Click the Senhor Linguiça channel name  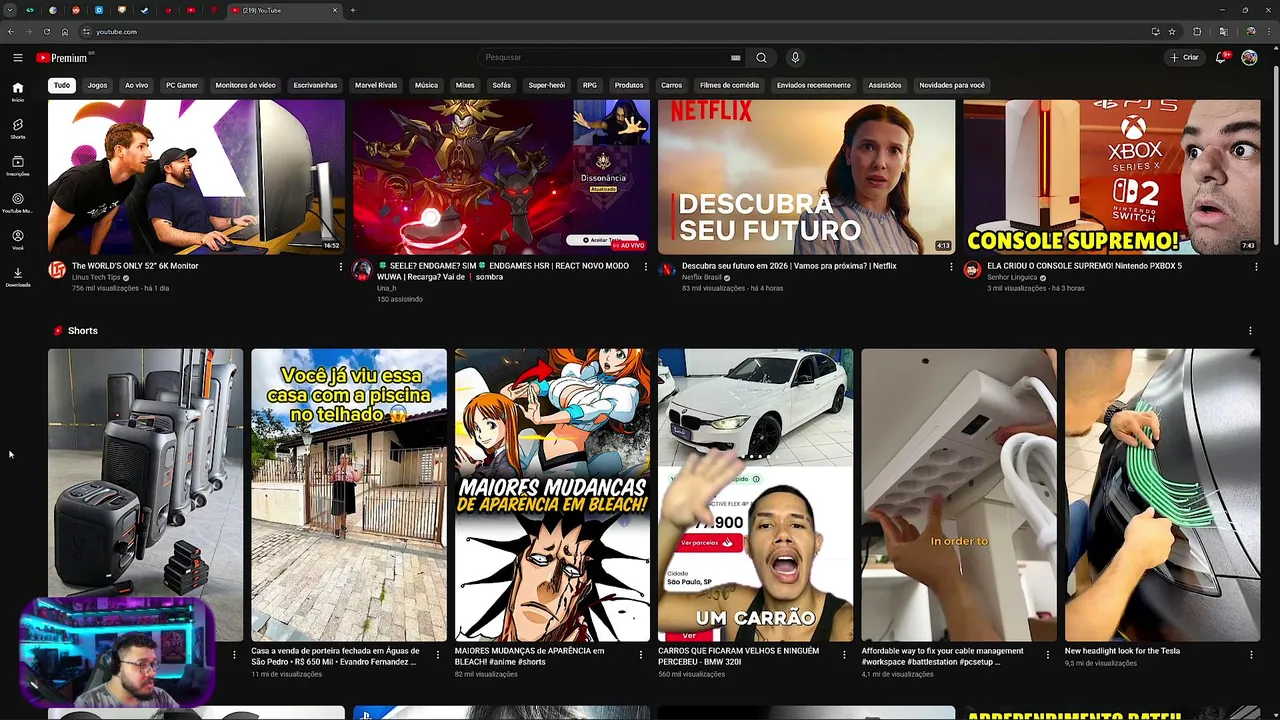point(1012,277)
